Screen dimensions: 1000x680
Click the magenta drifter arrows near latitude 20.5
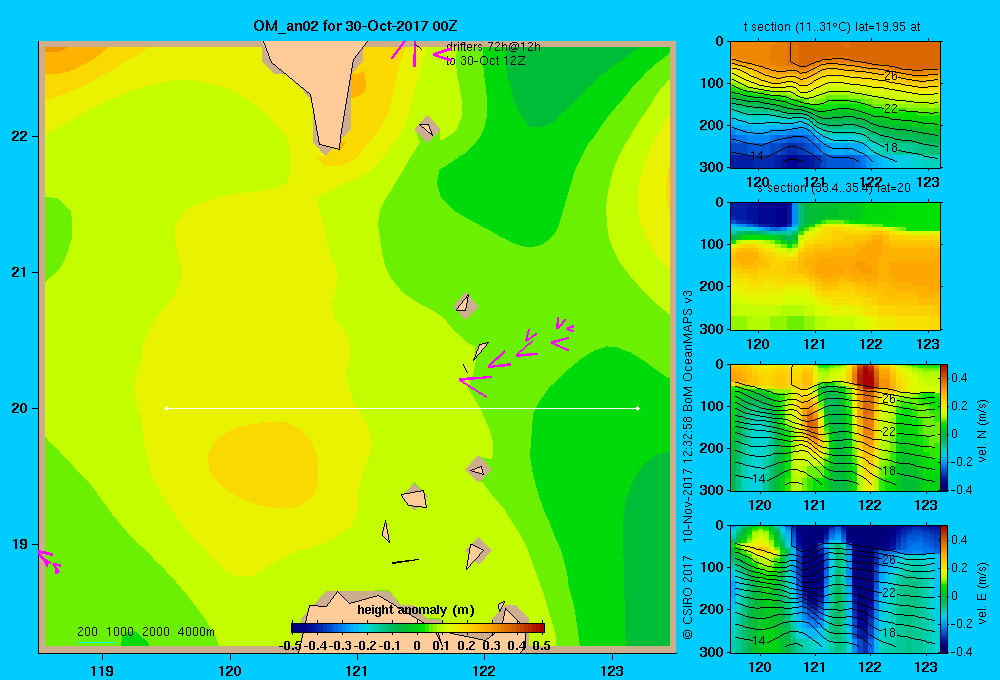coord(517,358)
